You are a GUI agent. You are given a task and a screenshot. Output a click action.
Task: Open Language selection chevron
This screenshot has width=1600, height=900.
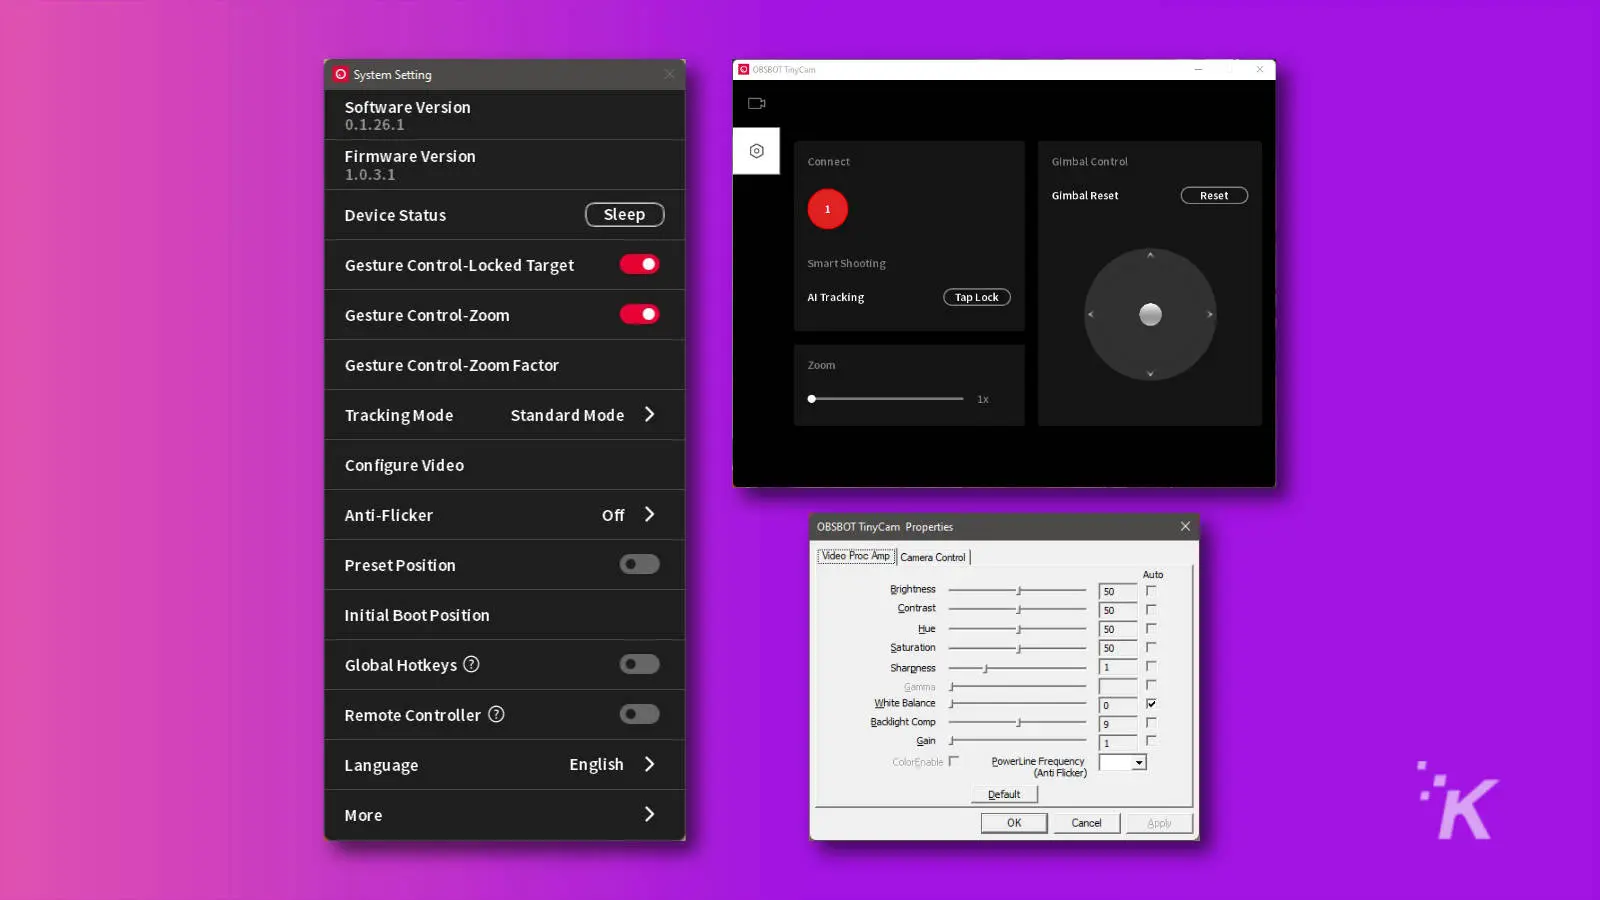650,764
